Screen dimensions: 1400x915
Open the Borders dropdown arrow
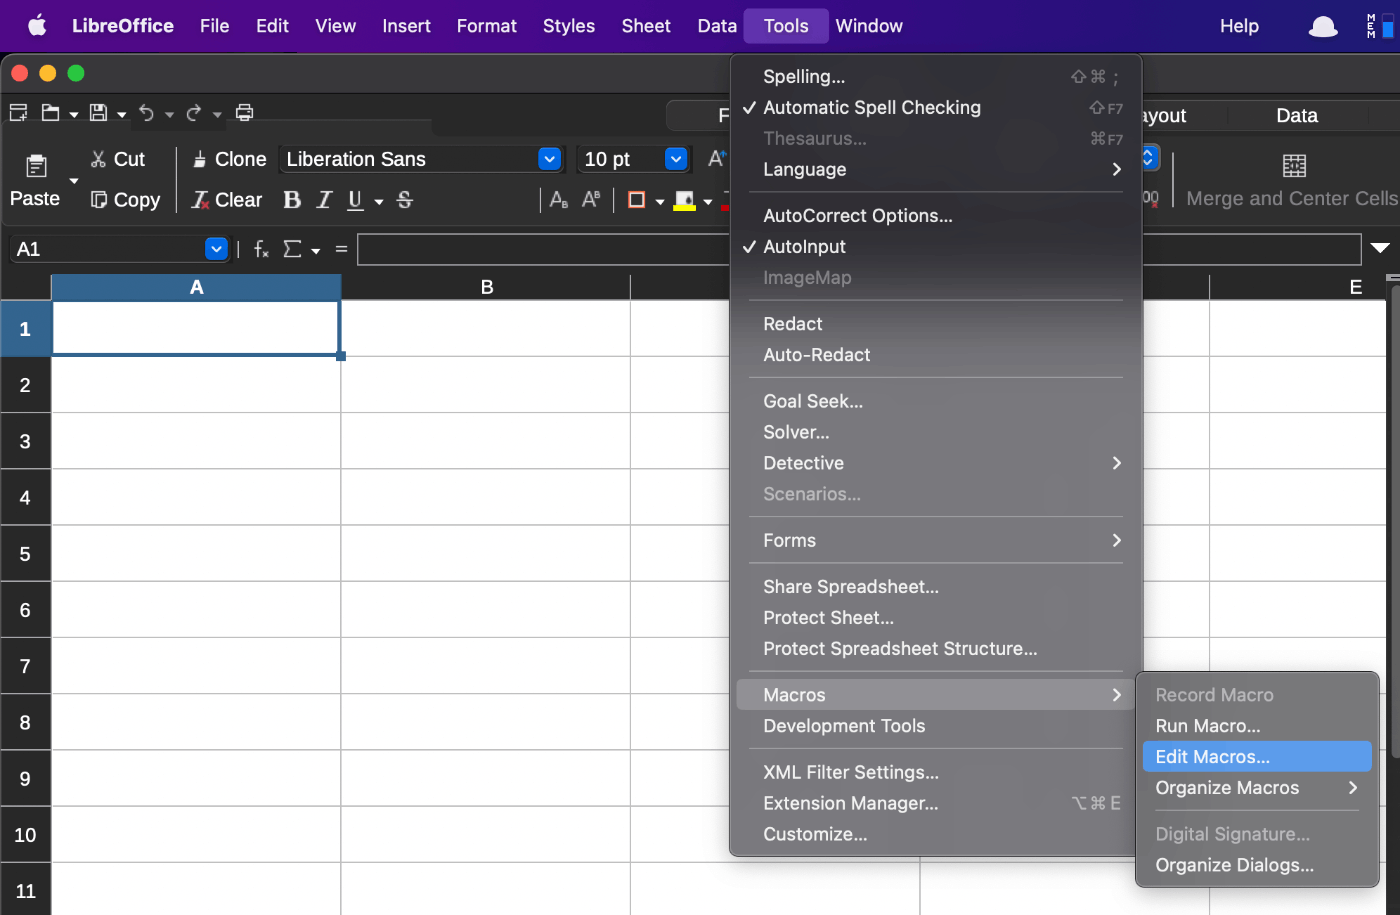point(660,201)
